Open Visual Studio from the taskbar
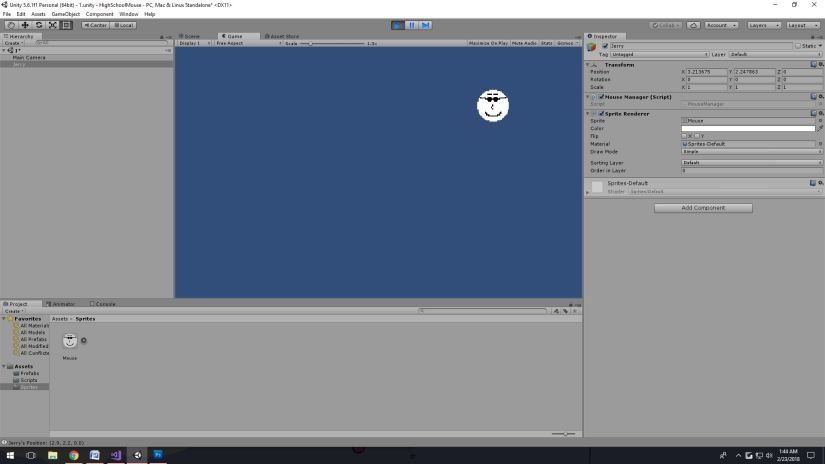 (x=115, y=455)
